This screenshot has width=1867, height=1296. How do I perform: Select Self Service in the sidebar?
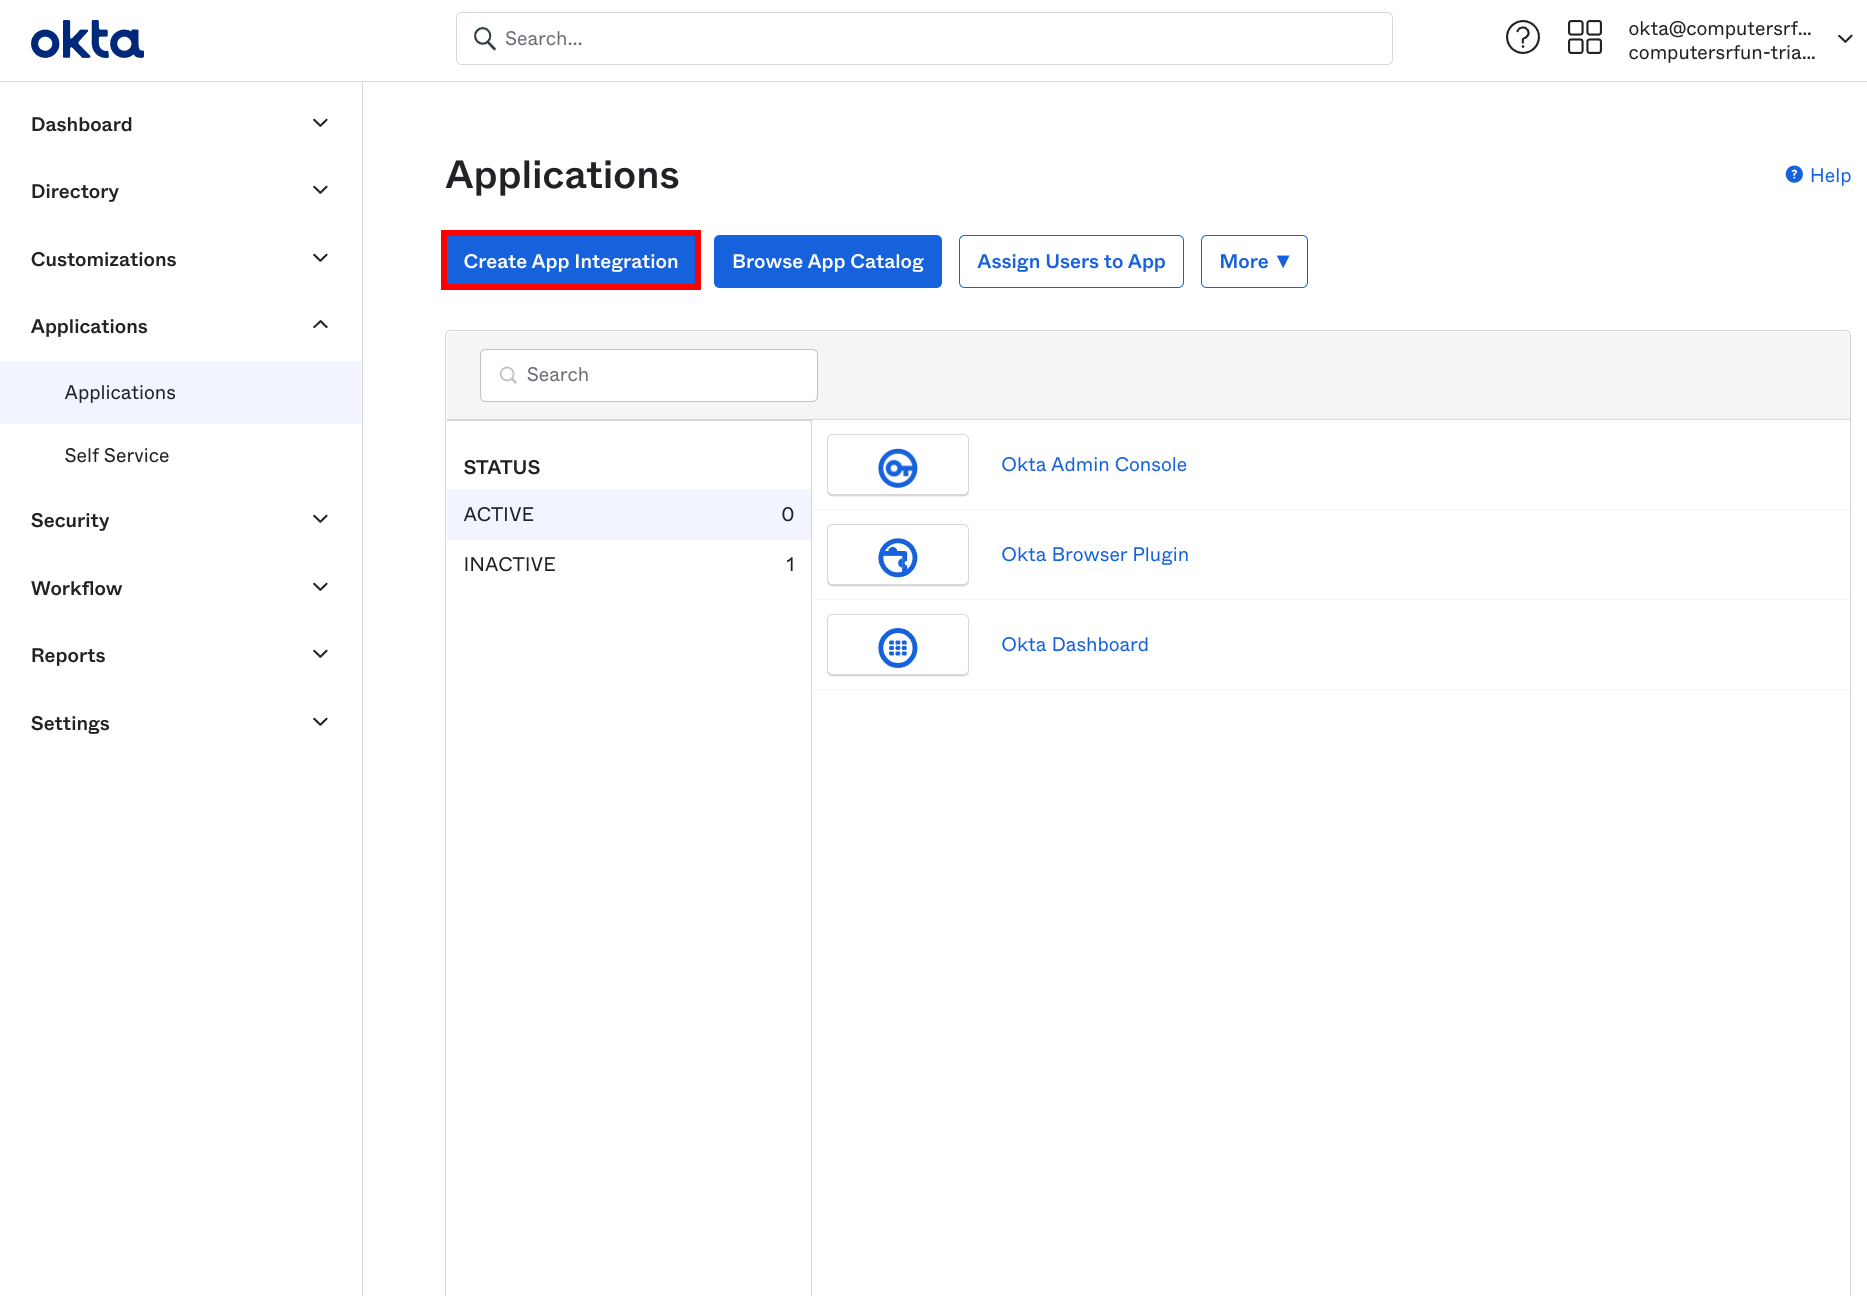(116, 455)
